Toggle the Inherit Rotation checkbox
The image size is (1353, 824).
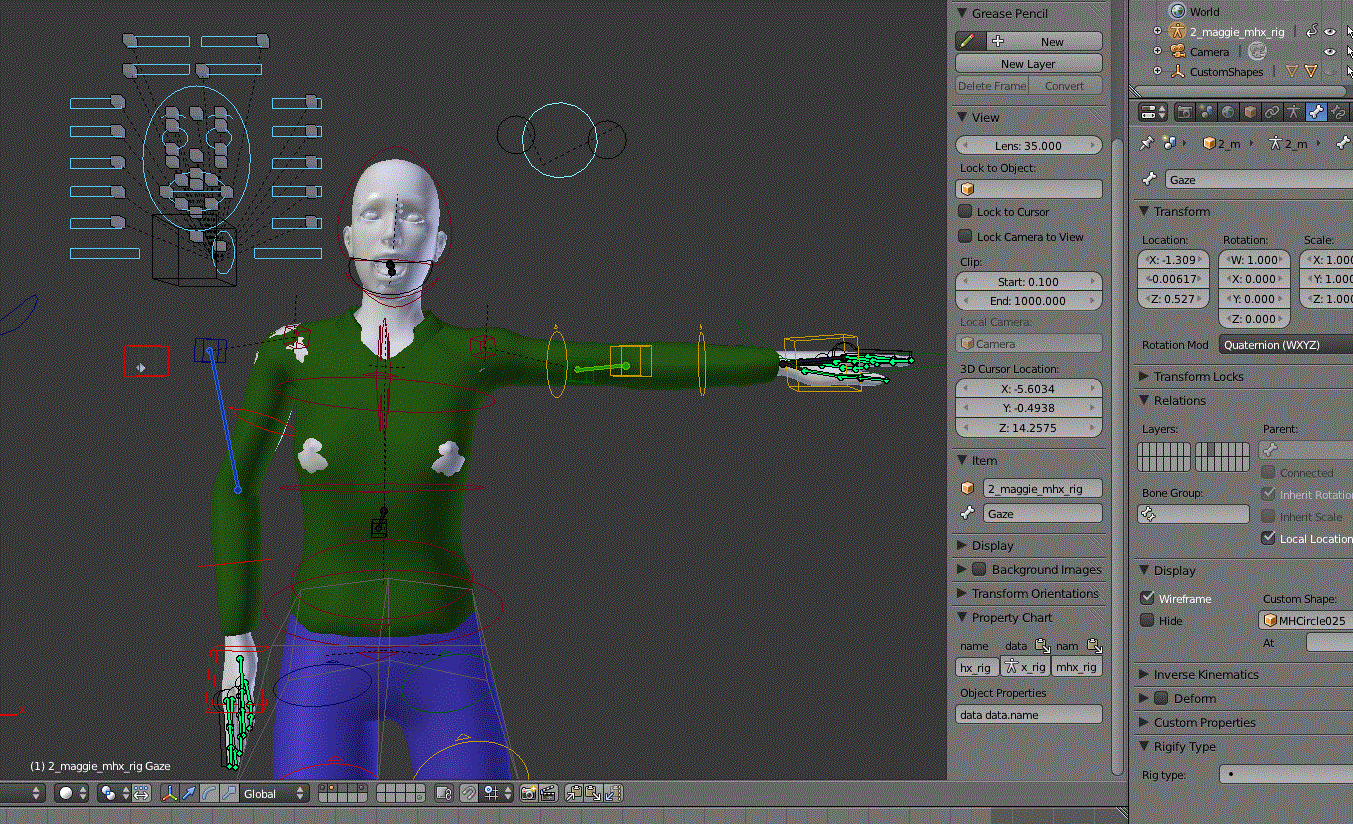click(x=1268, y=494)
